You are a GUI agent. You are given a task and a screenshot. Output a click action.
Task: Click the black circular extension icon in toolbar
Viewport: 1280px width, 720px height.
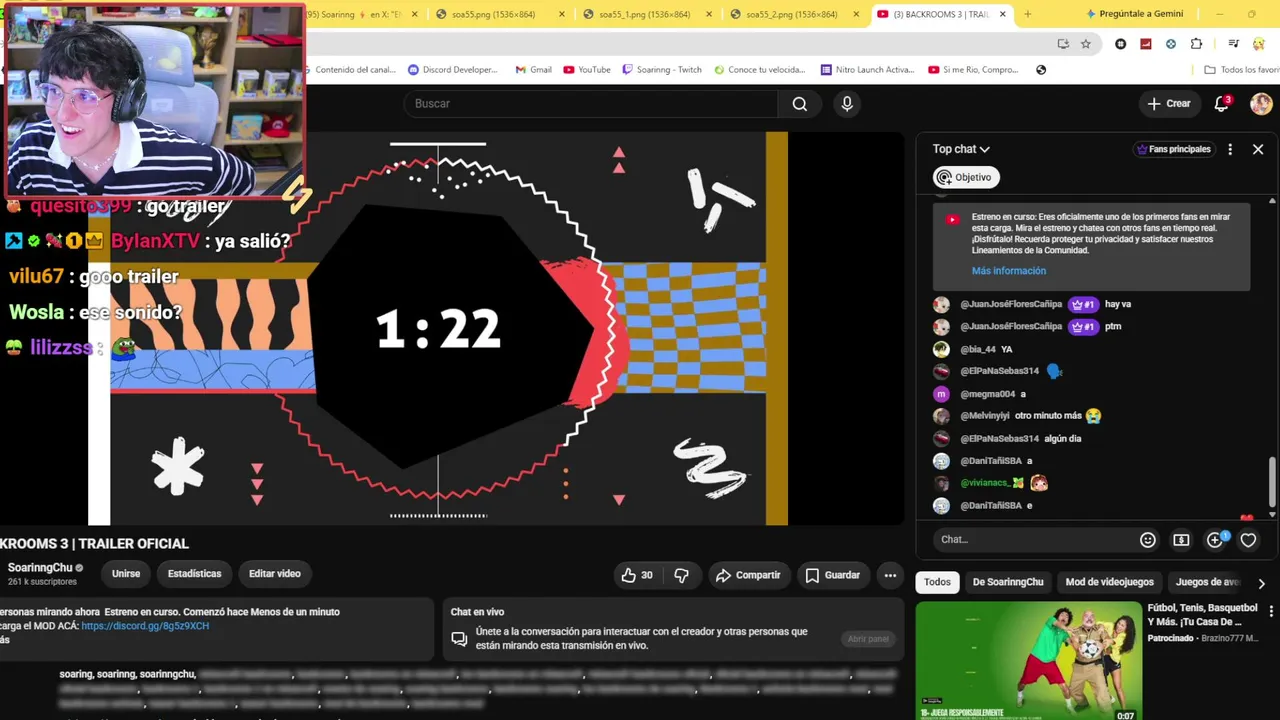(1120, 44)
